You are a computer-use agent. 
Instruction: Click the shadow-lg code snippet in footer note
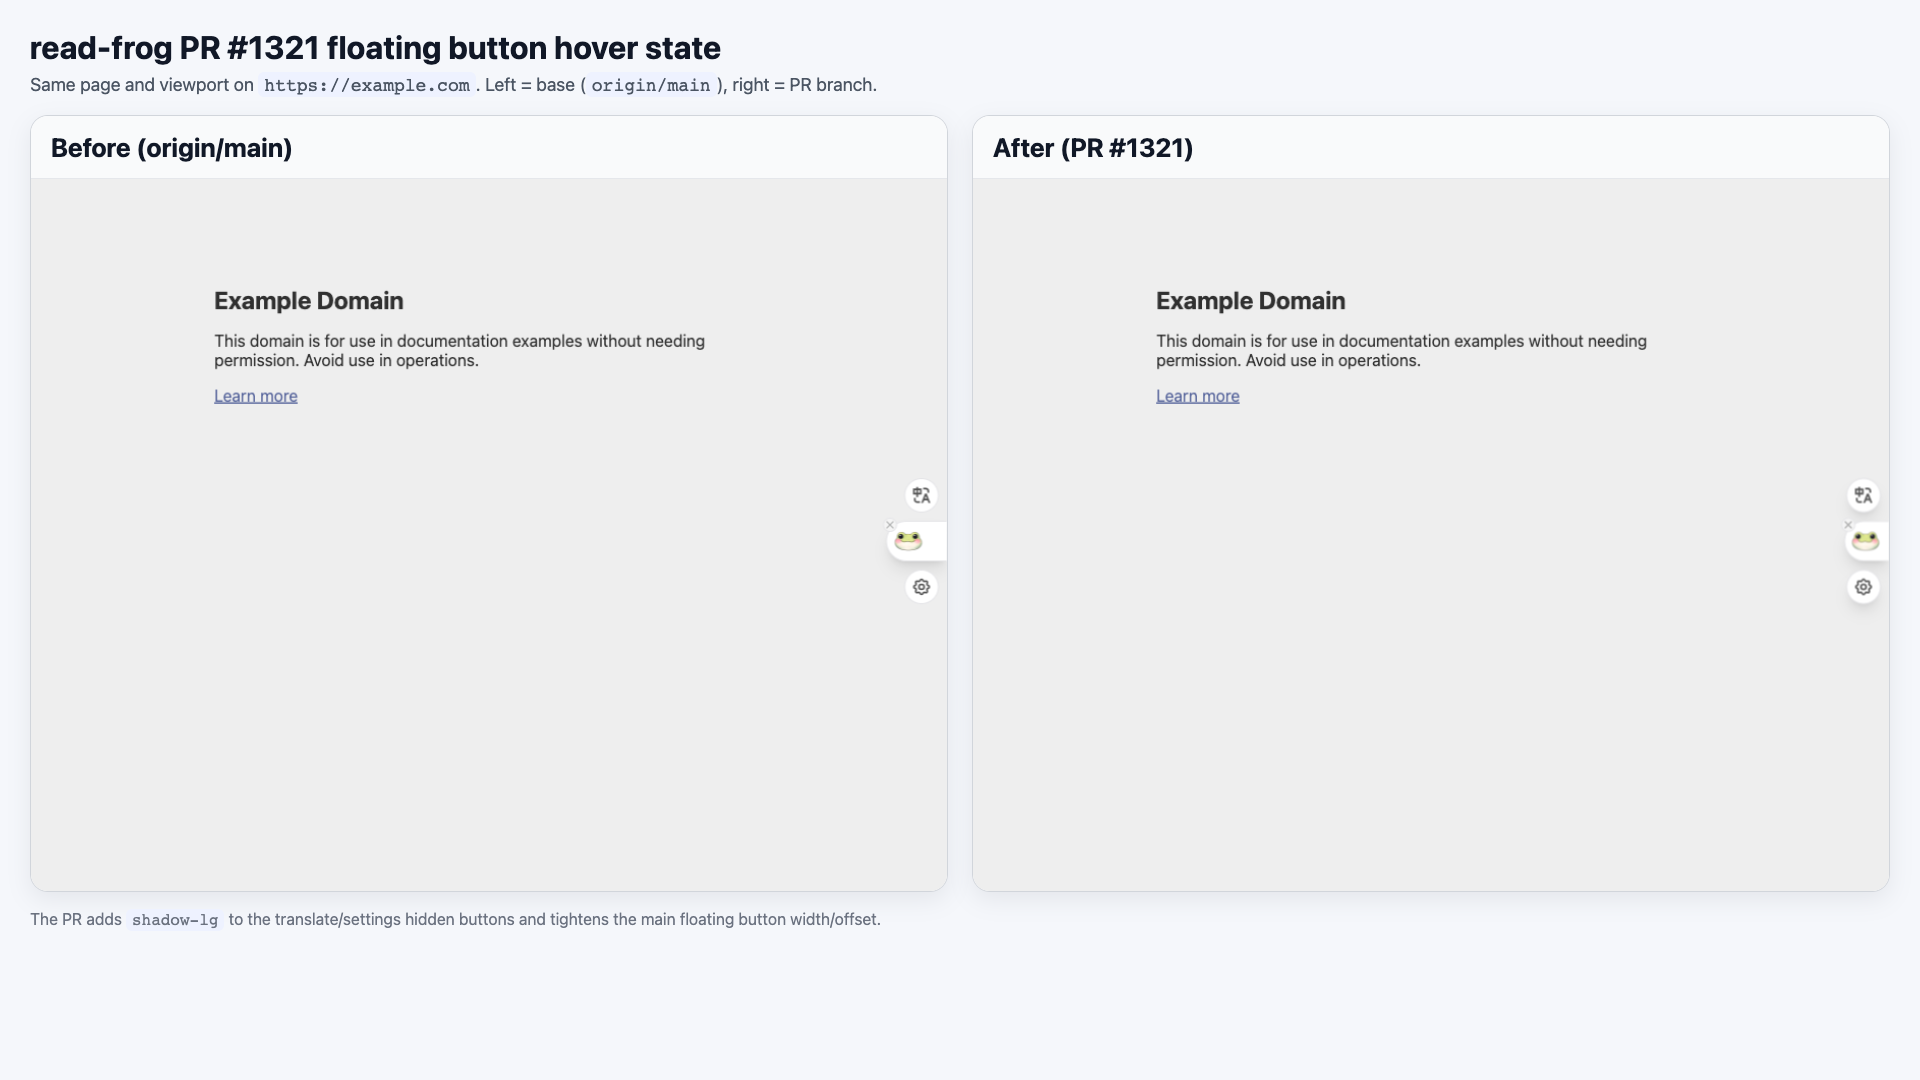coord(174,920)
